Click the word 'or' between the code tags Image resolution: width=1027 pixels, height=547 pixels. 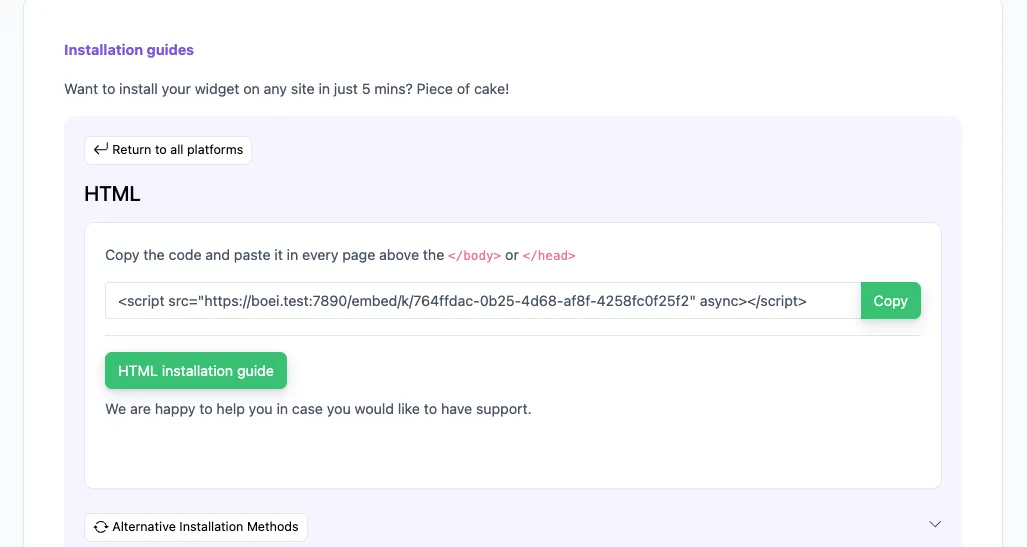(x=511, y=255)
